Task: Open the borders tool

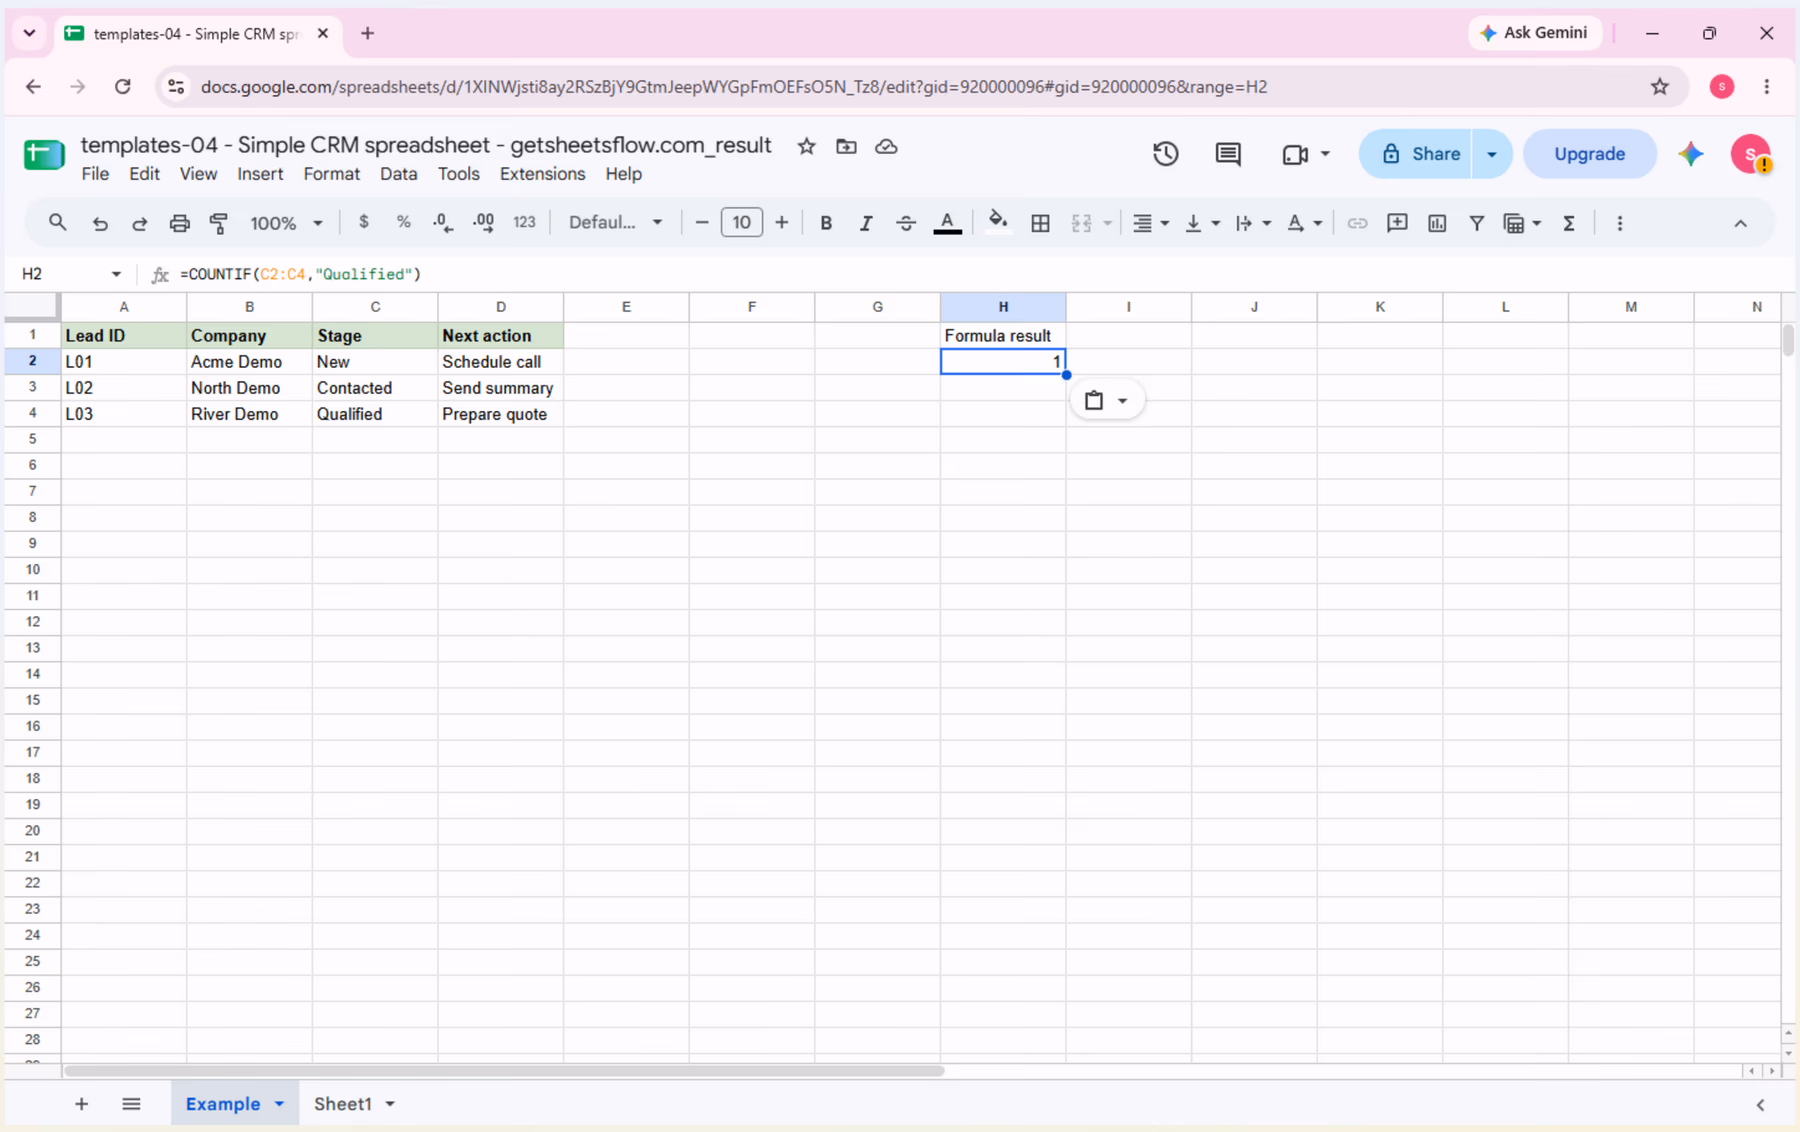Action: tap(1040, 223)
